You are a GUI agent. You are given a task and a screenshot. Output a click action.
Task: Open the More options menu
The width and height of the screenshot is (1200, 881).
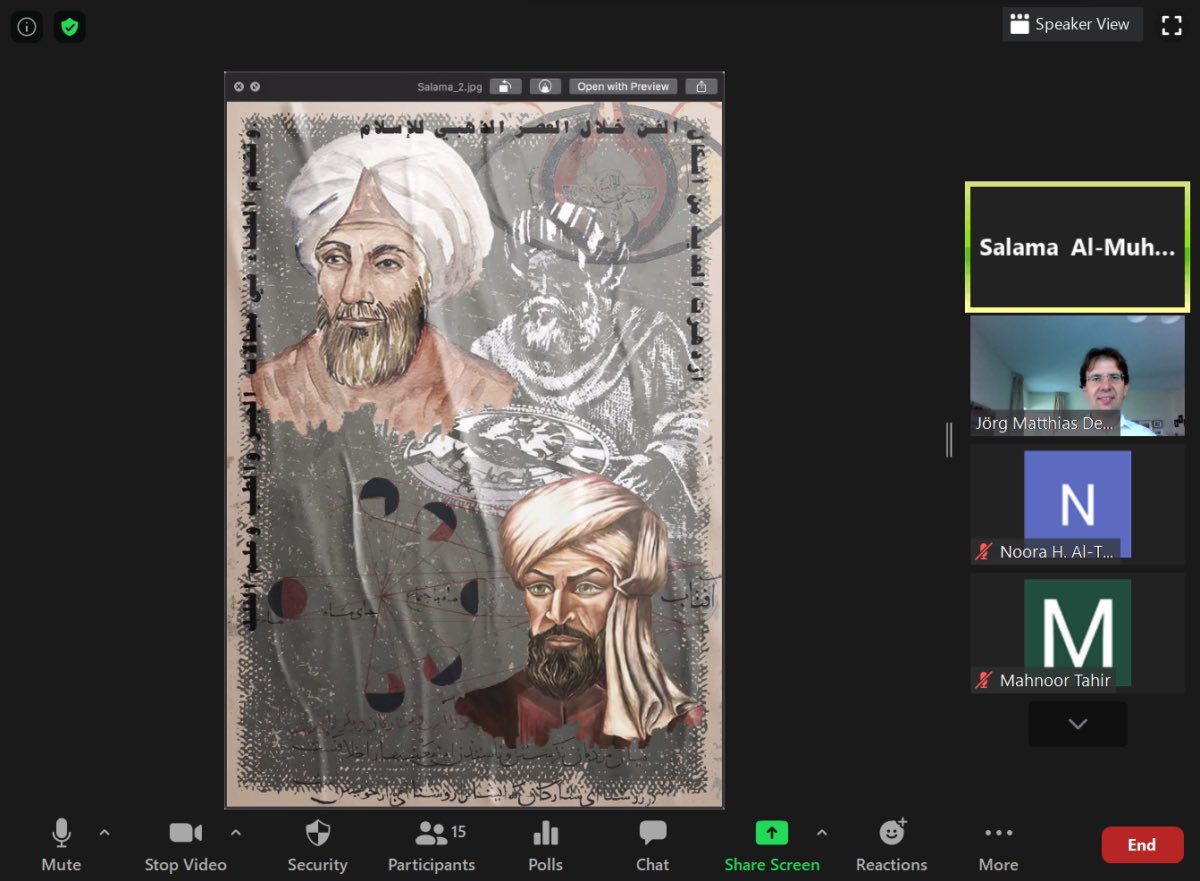point(998,846)
